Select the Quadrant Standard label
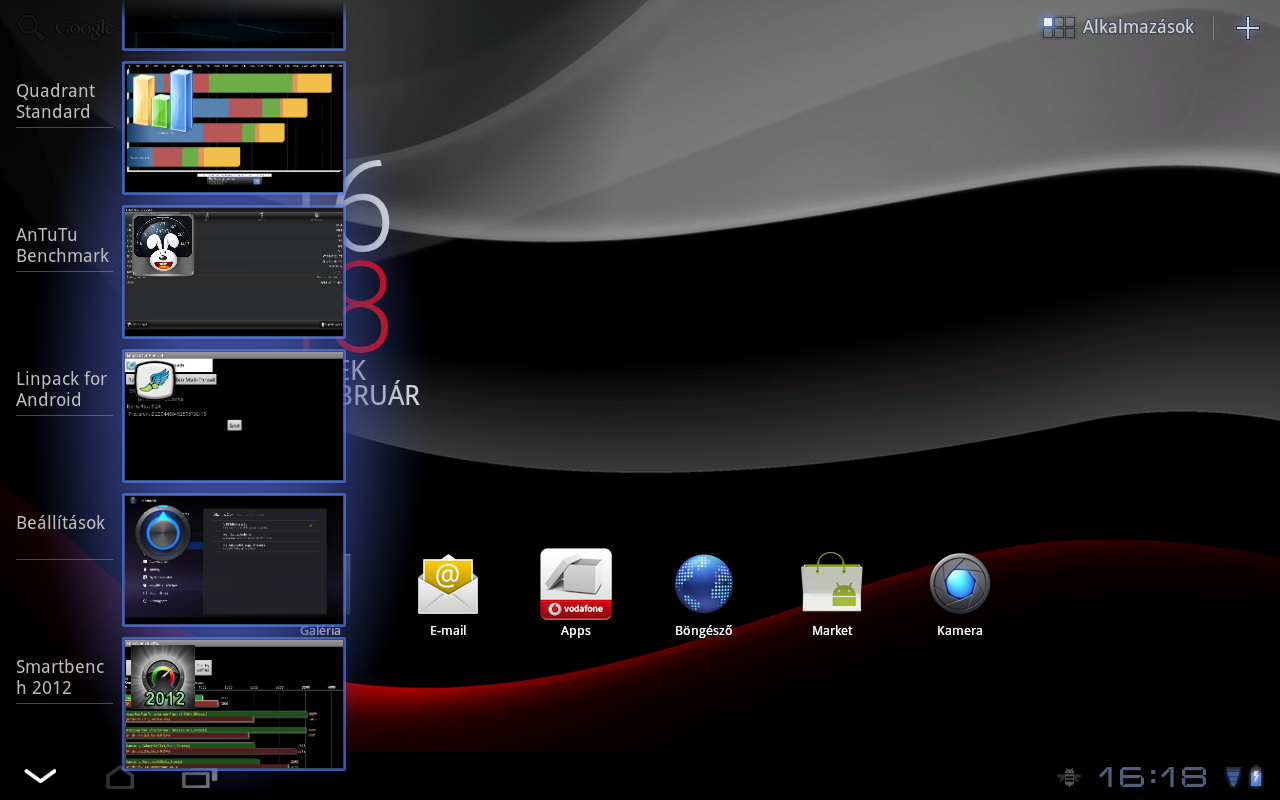1280x800 pixels. pos(54,101)
